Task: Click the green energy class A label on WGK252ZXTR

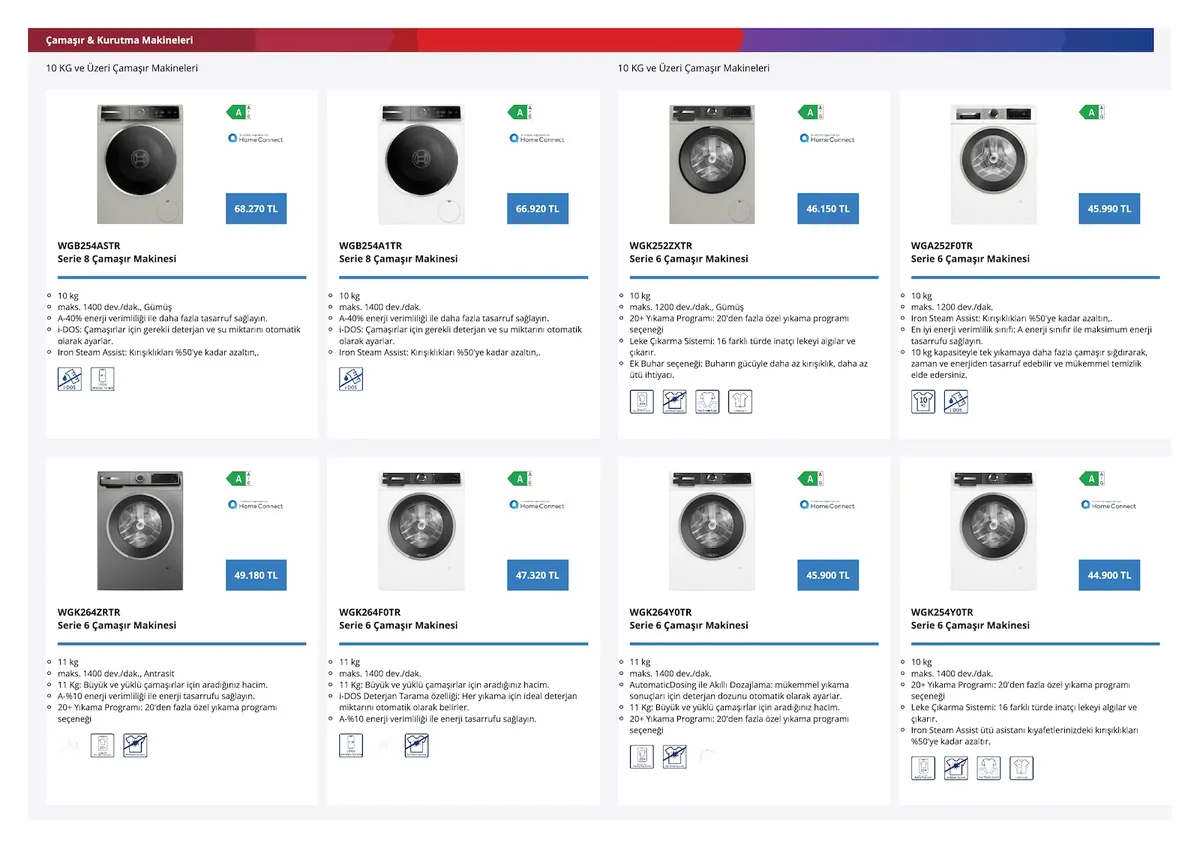Action: pos(812,112)
